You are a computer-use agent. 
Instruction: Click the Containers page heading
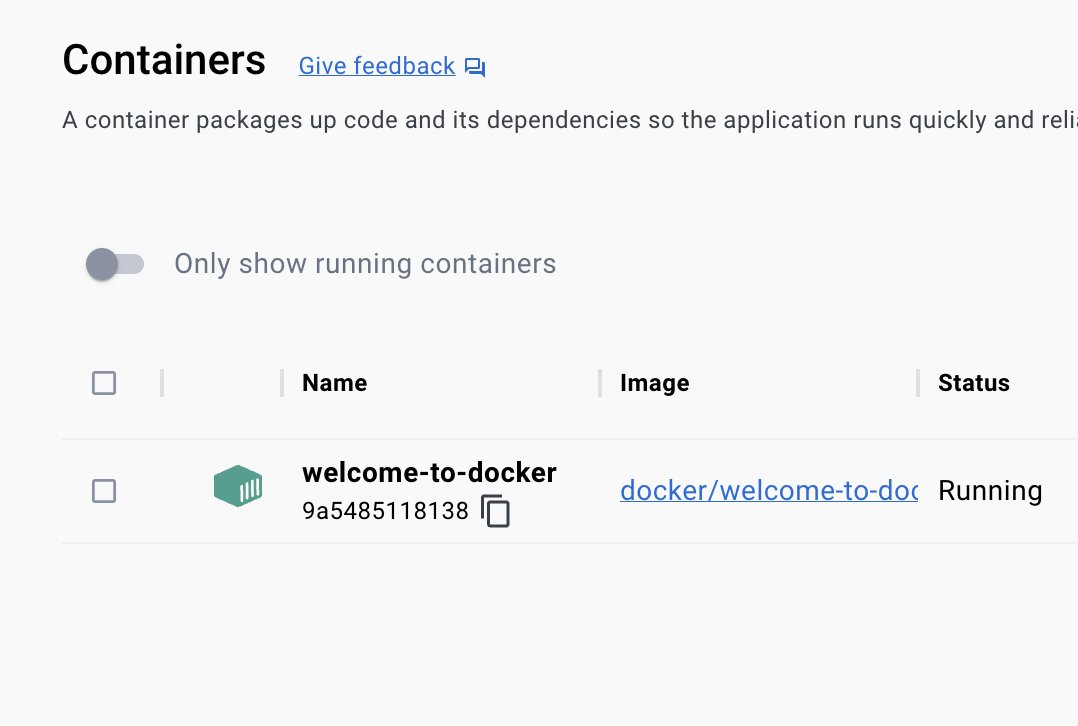[x=164, y=60]
